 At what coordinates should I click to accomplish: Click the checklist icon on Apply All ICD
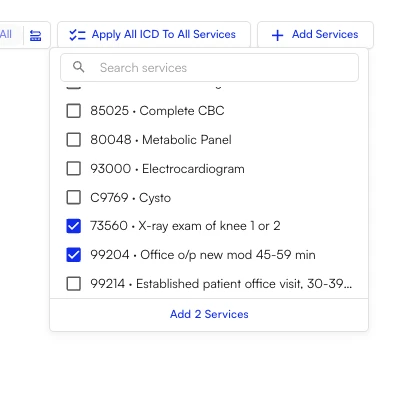pyautogui.click(x=77, y=35)
